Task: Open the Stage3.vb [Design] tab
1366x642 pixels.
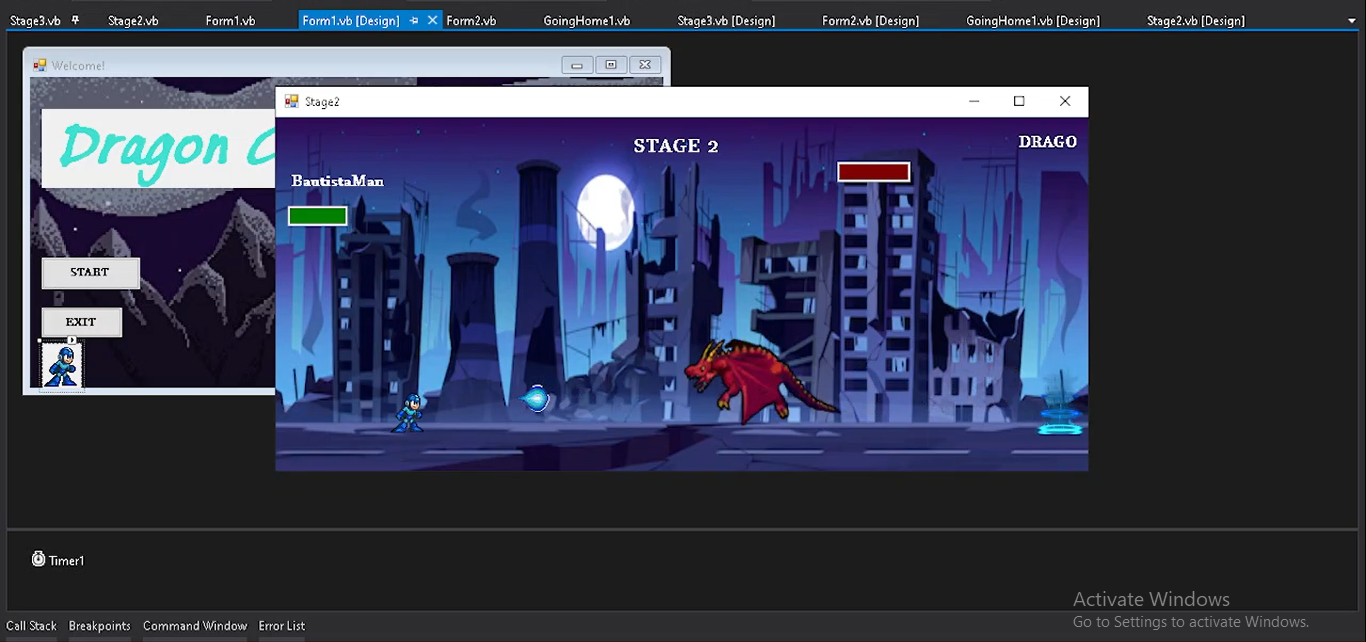Action: (x=725, y=21)
